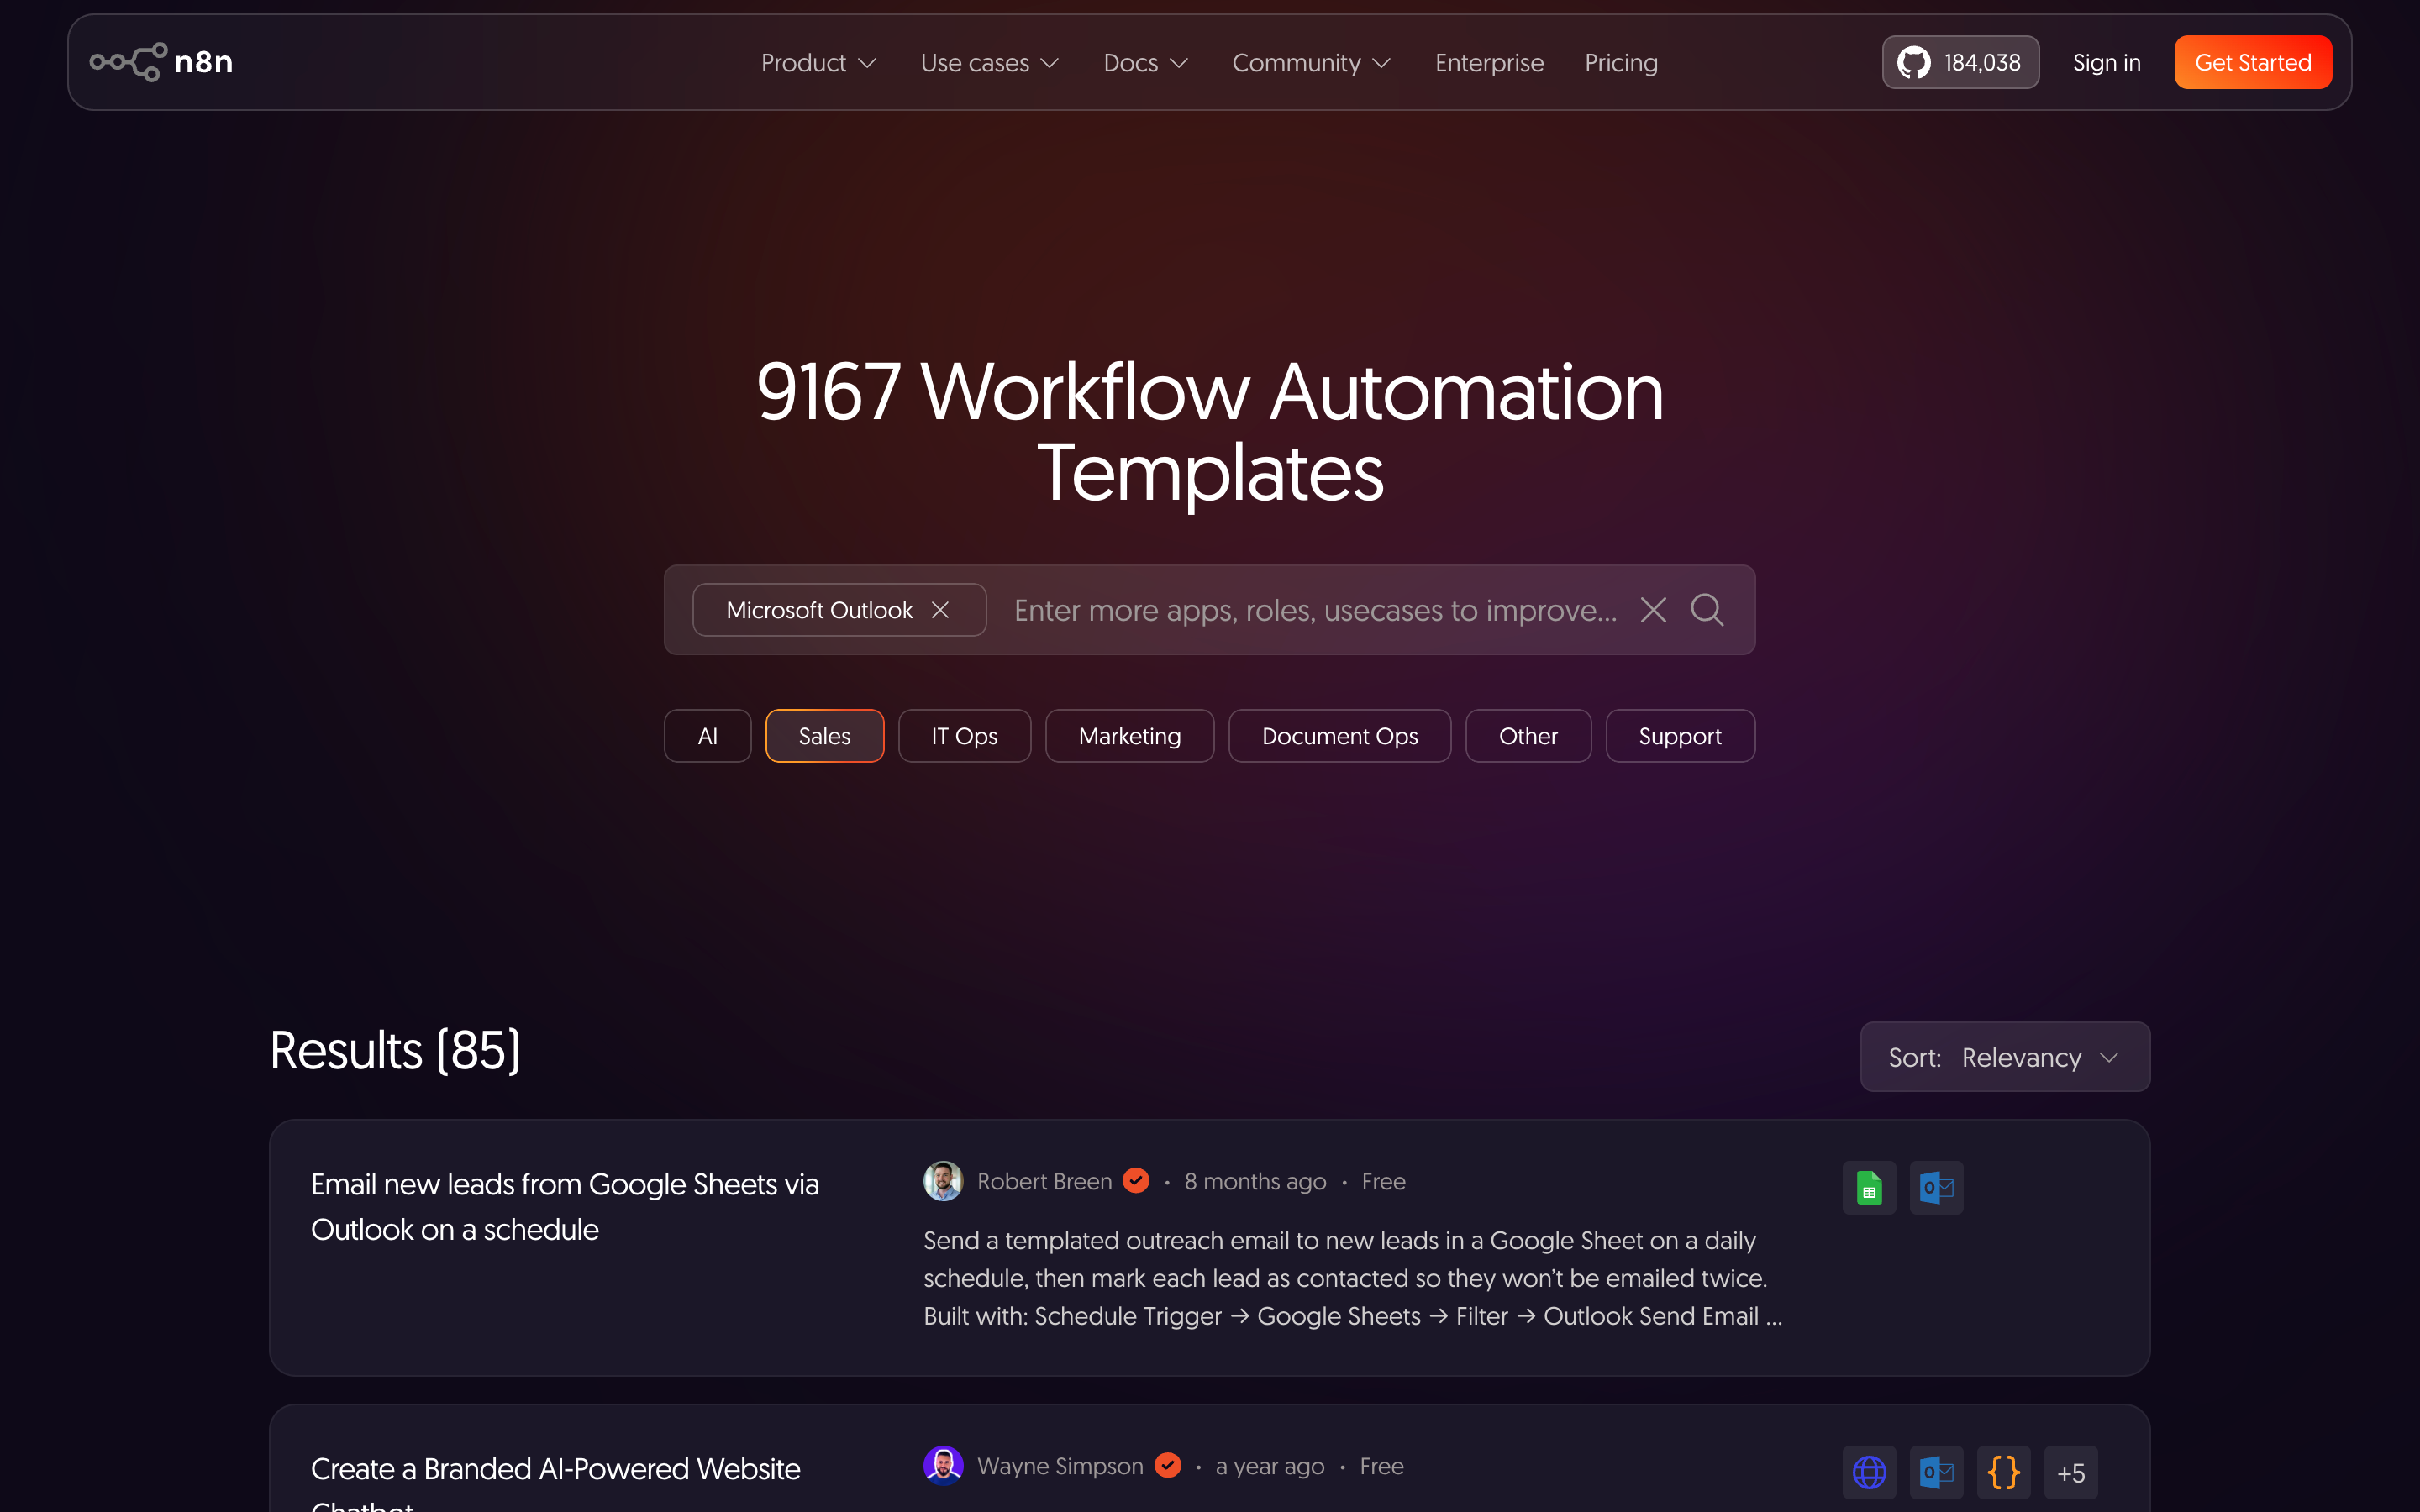This screenshot has height=1512, width=2420.
Task: Click the Robert Breen template description text
Action: click(1352, 1278)
